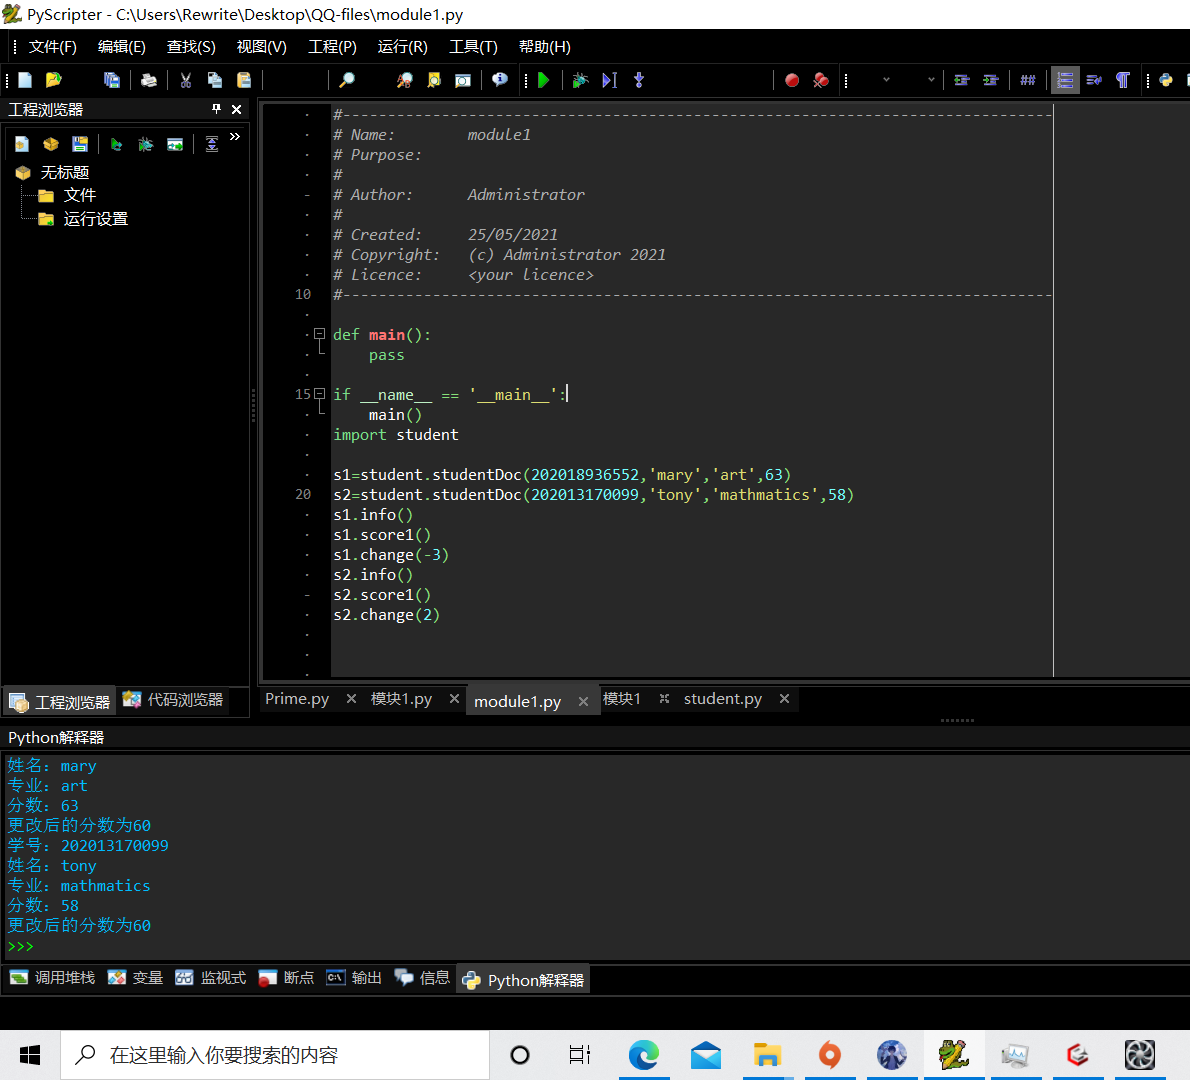Open the 工具(T) menu
1190x1080 pixels.
pos(474,47)
